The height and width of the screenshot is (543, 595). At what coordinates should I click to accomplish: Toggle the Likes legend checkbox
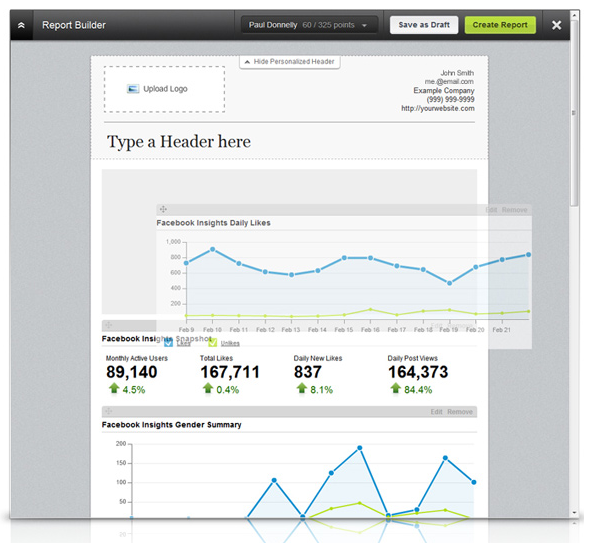coord(168,343)
